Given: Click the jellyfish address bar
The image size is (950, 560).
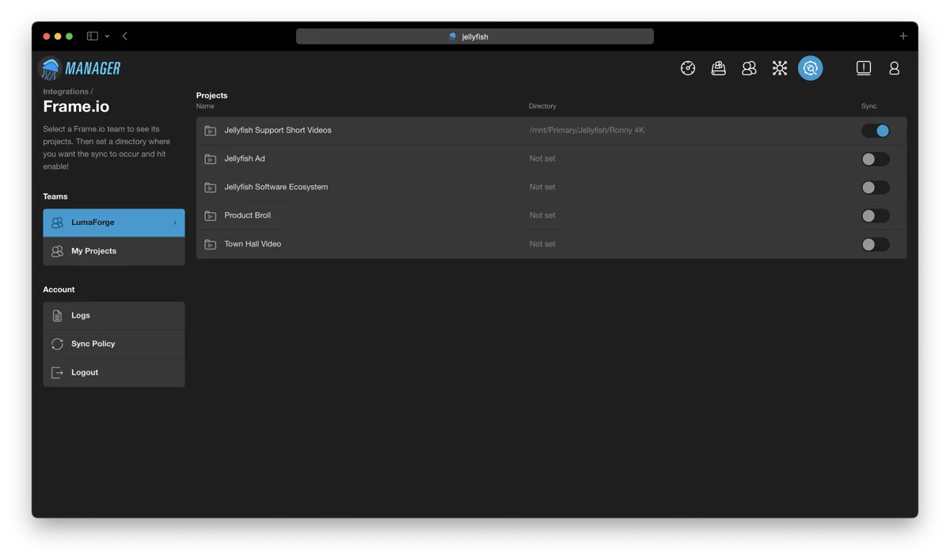Looking at the screenshot, I should pyautogui.click(x=474, y=36).
